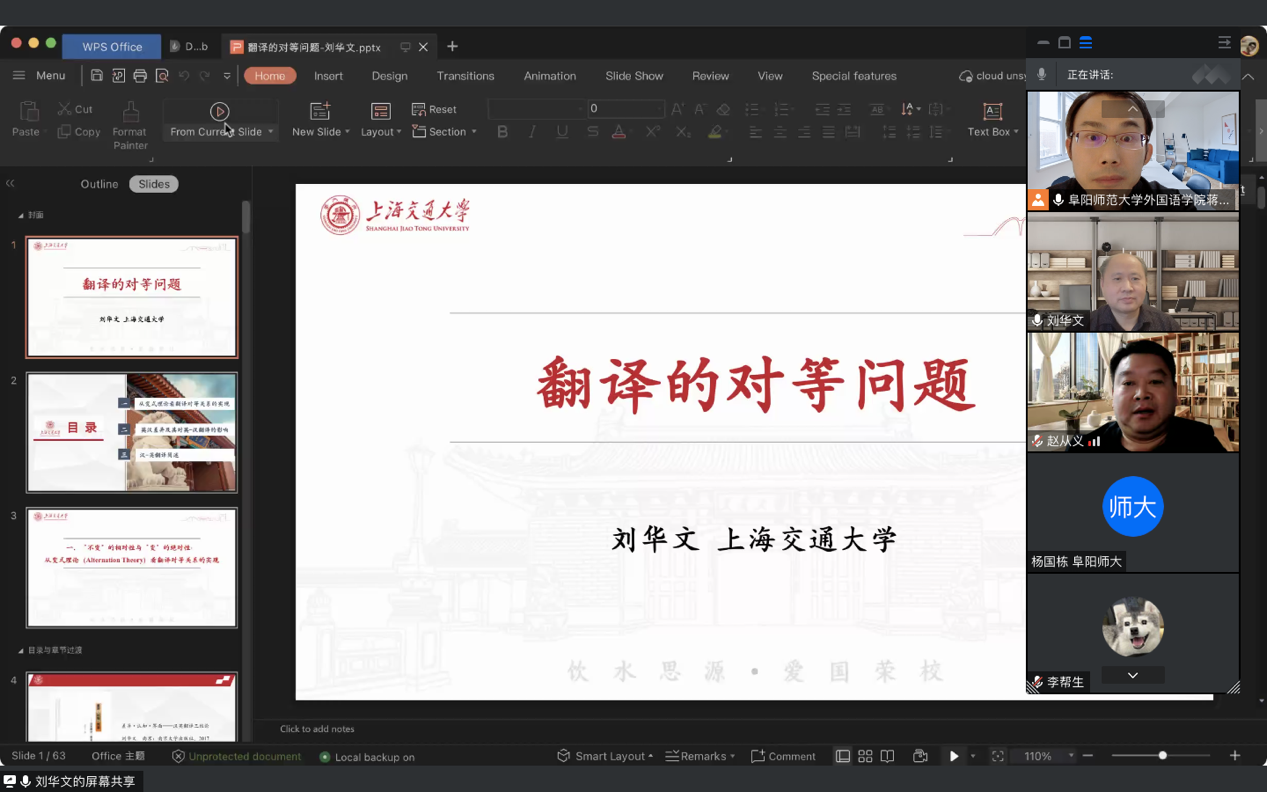
Task: Toggle the Outline panel view
Action: [x=99, y=184]
